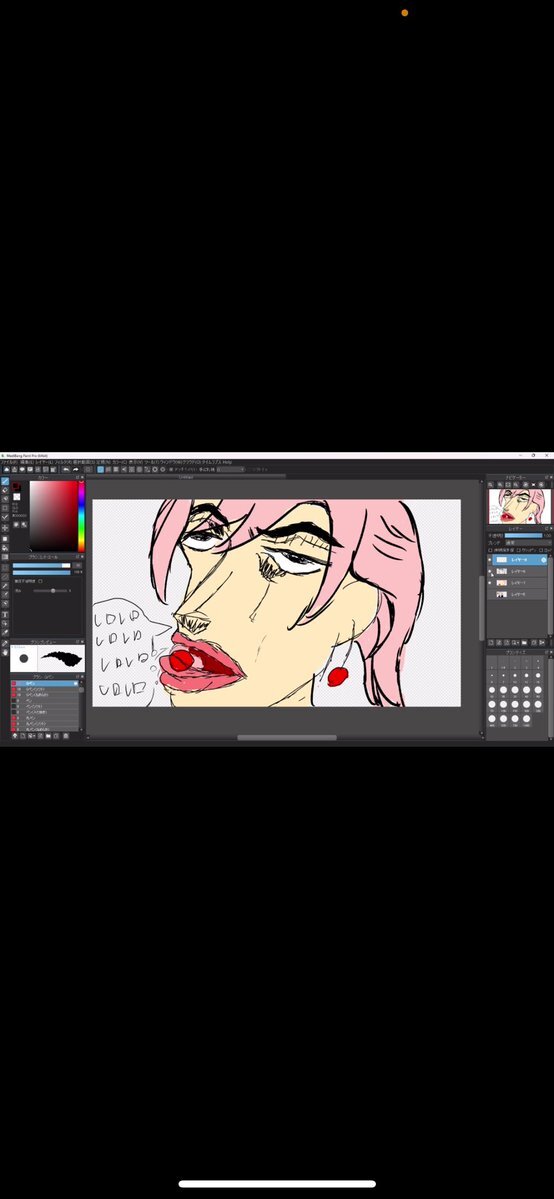Select the Eyedropper tool

5,633
